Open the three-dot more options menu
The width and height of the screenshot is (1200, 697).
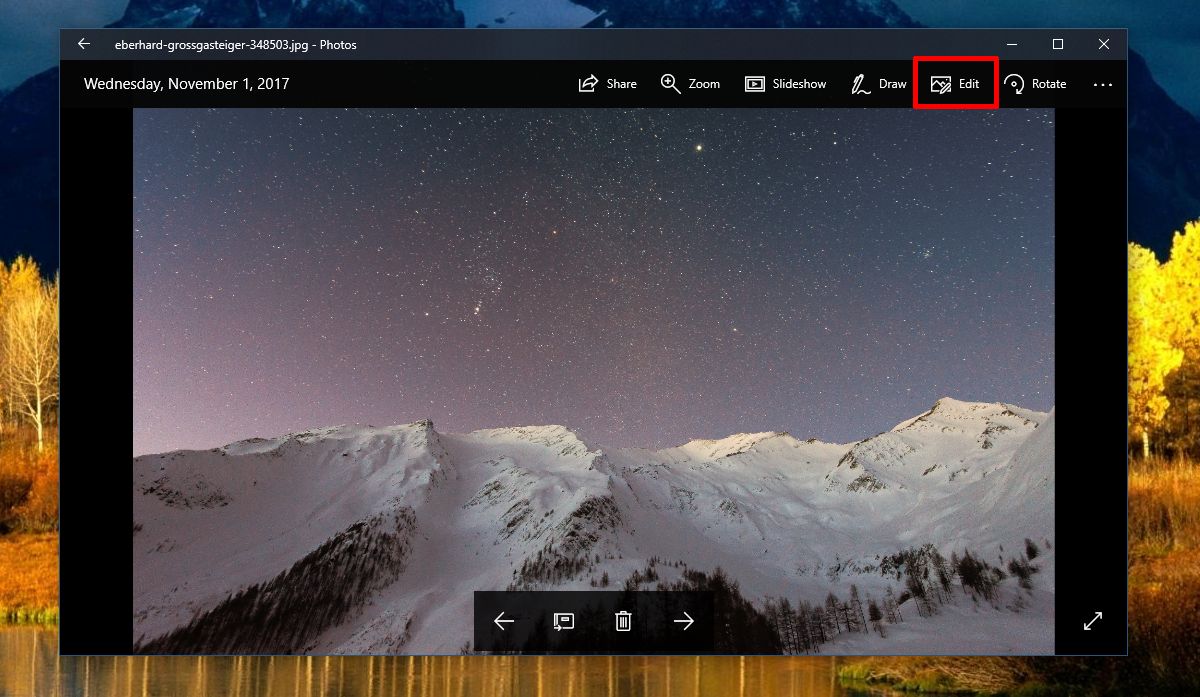pos(1103,85)
